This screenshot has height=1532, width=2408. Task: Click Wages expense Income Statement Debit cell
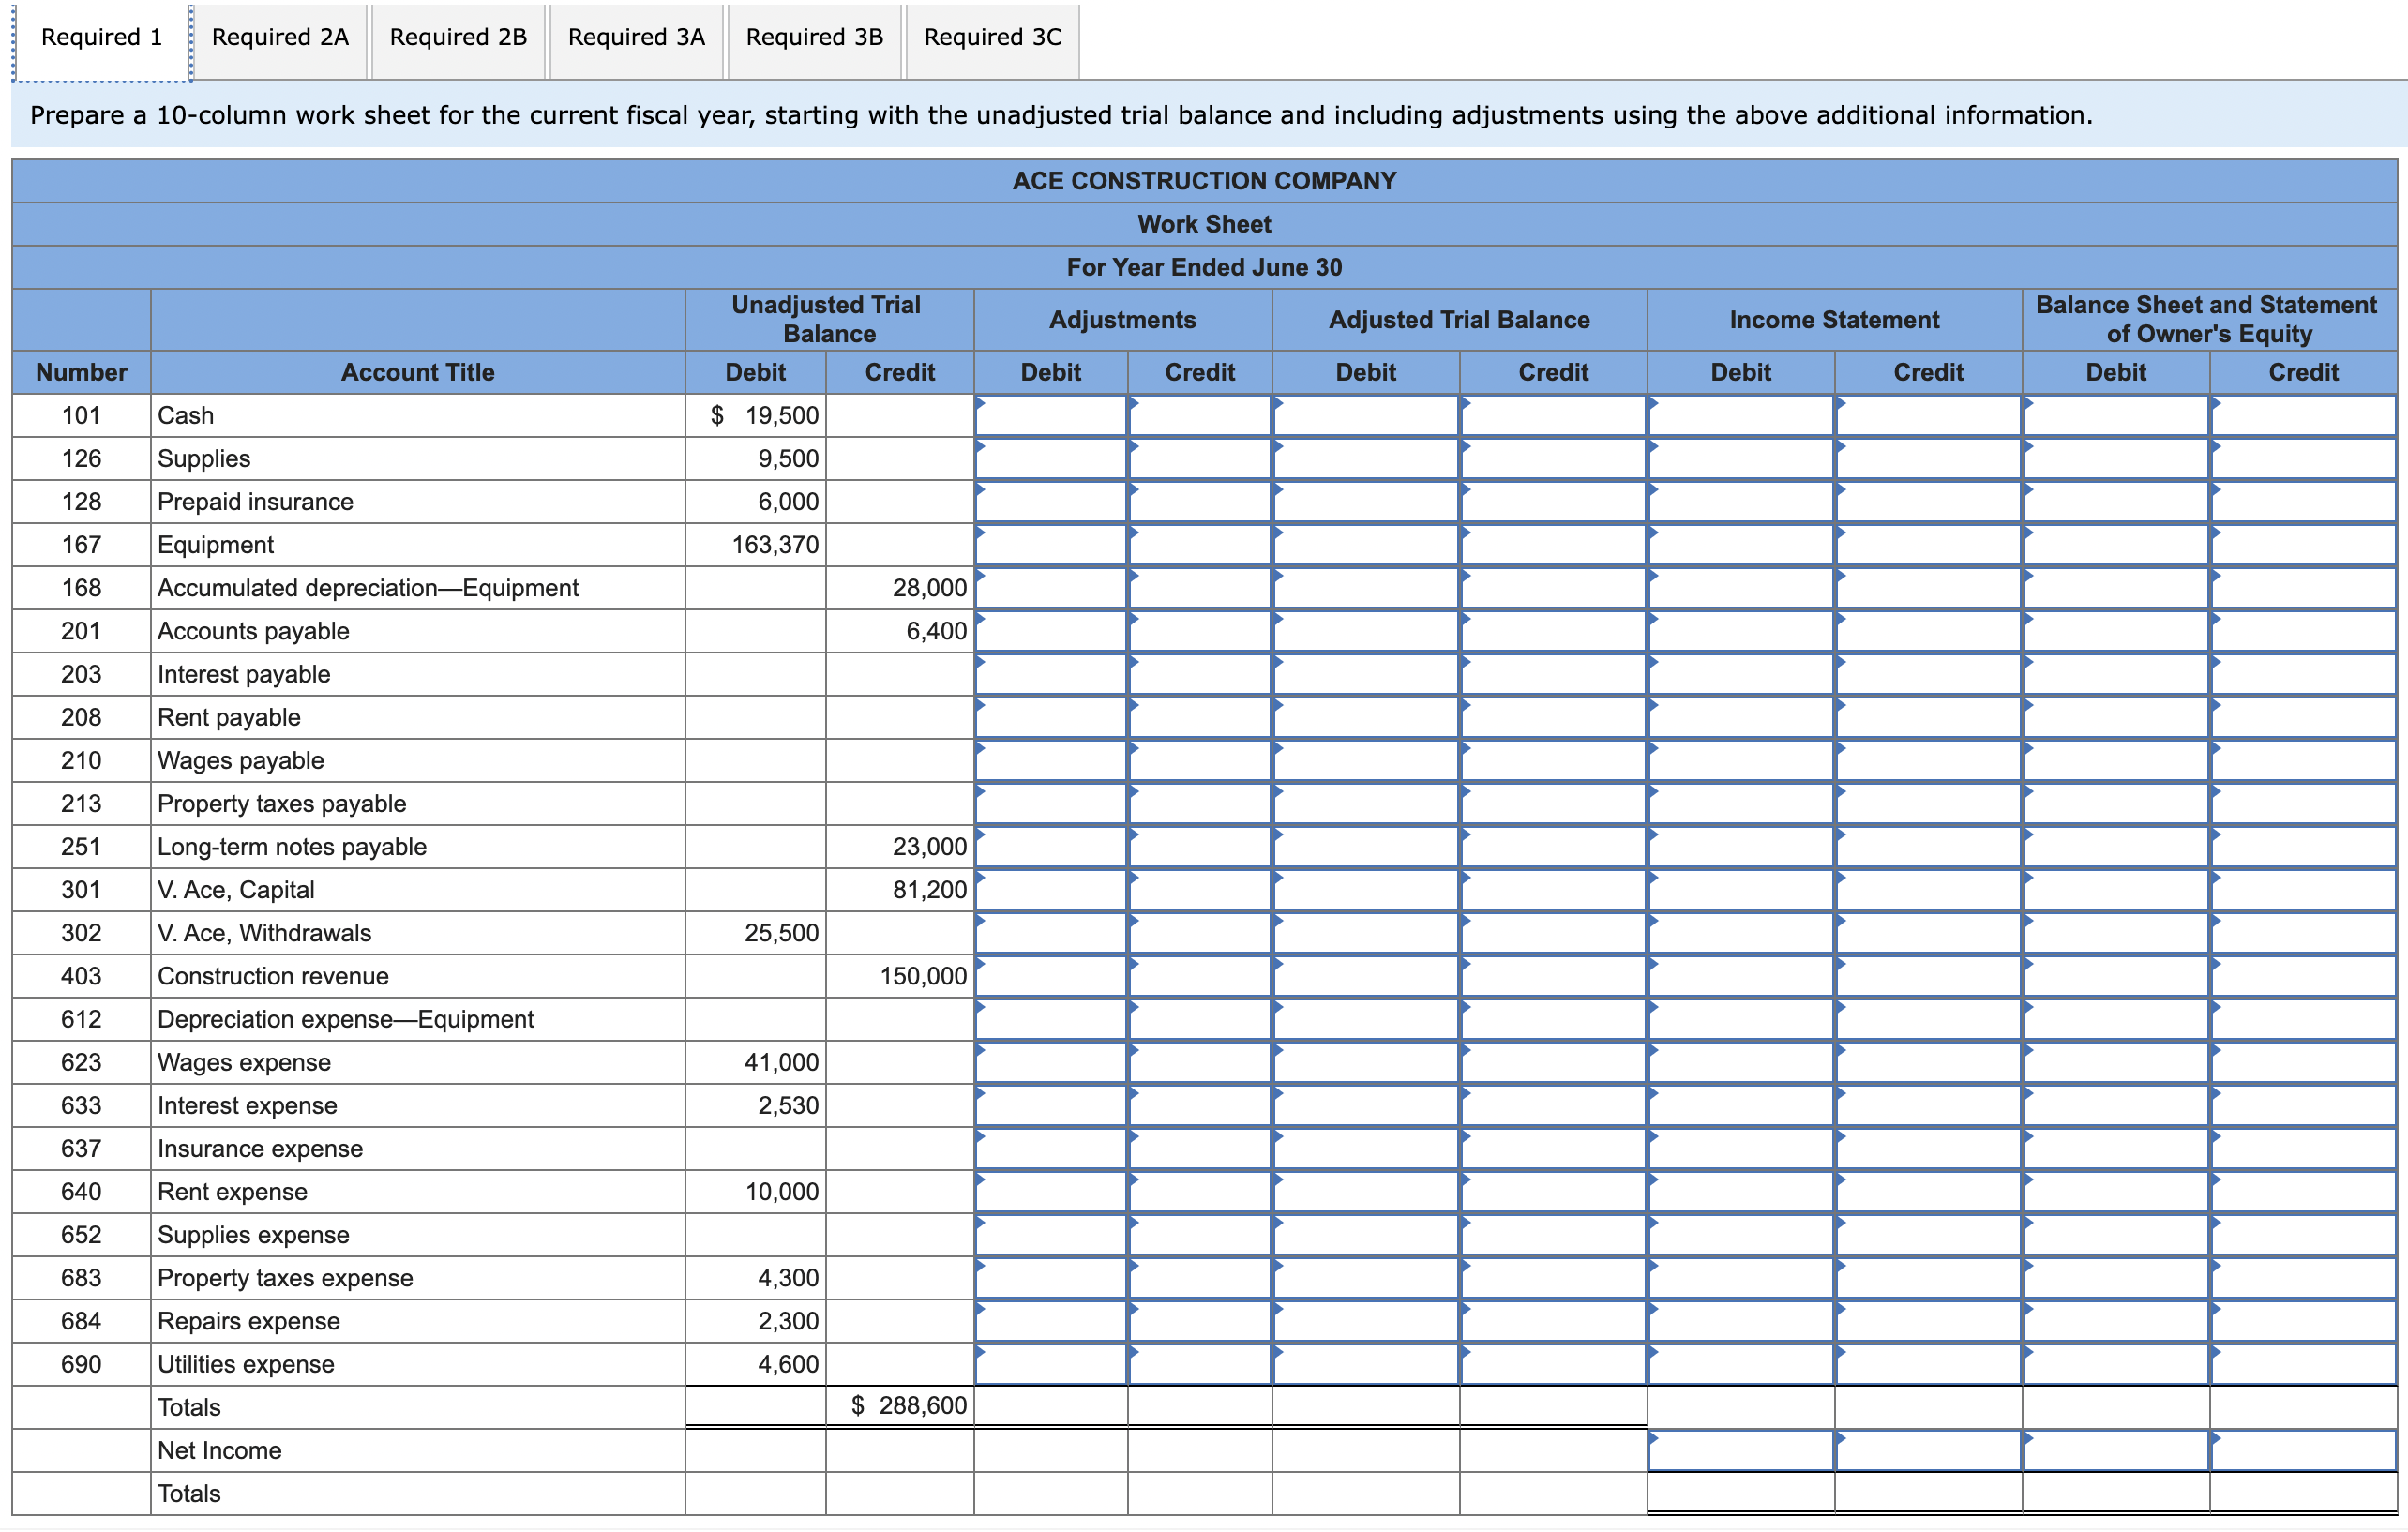pos(1740,1063)
